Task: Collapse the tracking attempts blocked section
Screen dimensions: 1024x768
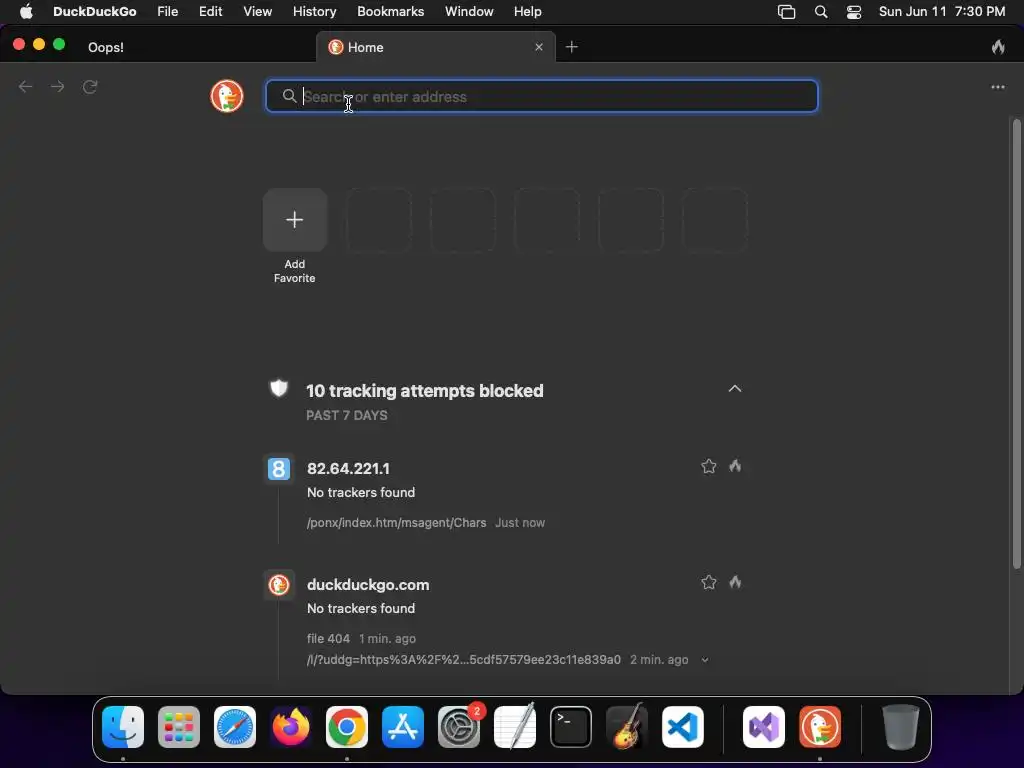Action: pos(735,389)
